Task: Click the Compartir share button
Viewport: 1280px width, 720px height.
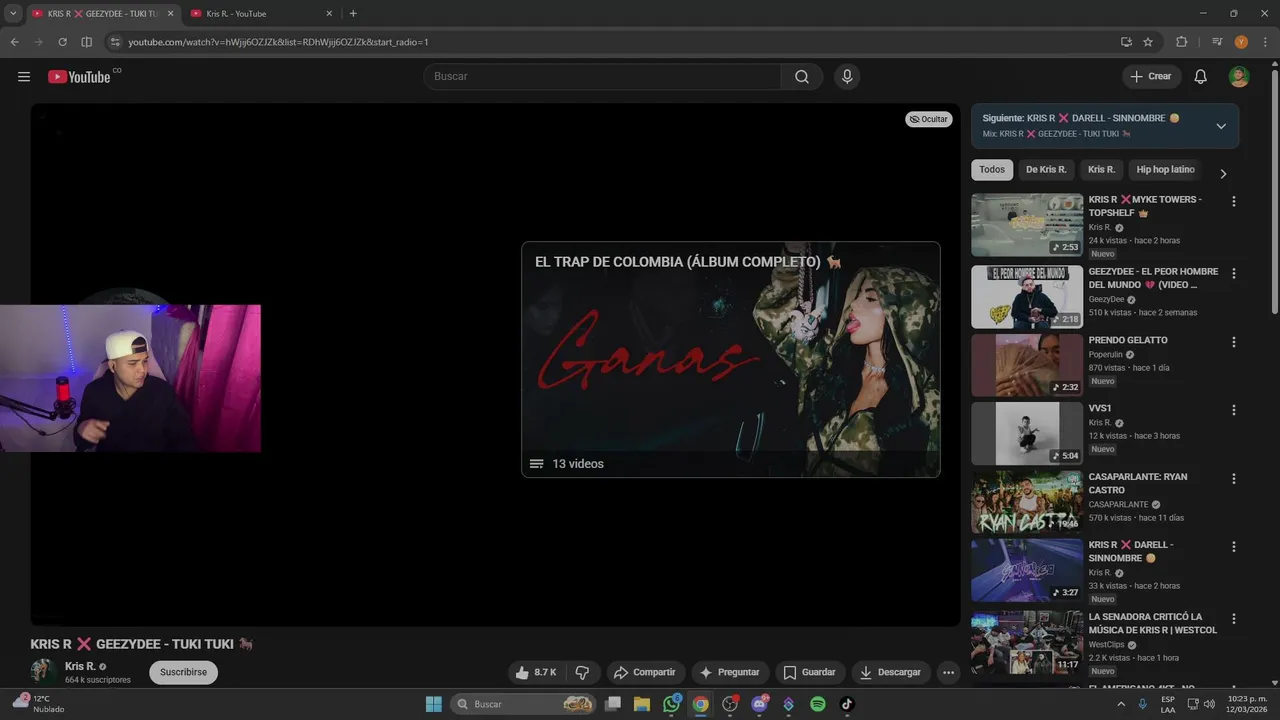Action: click(x=644, y=672)
